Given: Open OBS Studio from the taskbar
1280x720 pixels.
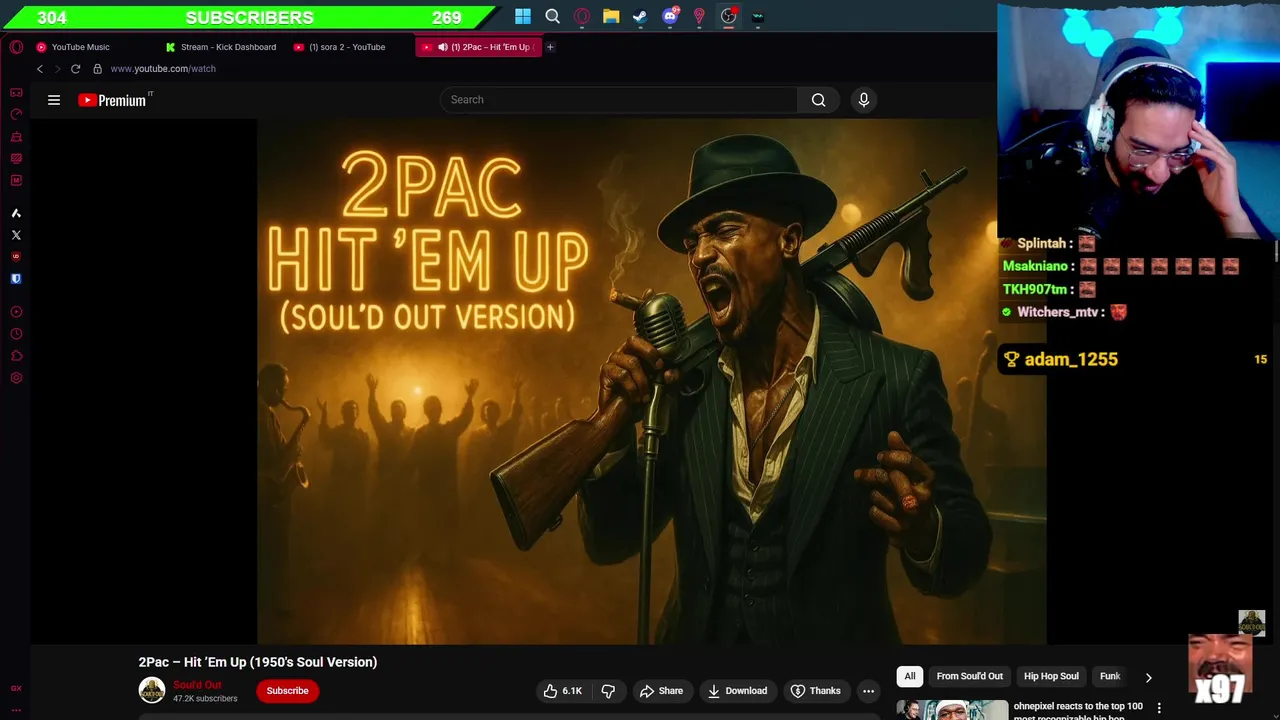Looking at the screenshot, I should [729, 16].
